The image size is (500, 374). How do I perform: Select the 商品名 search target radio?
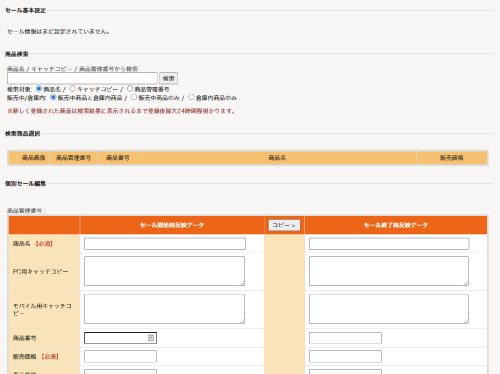pos(39,89)
